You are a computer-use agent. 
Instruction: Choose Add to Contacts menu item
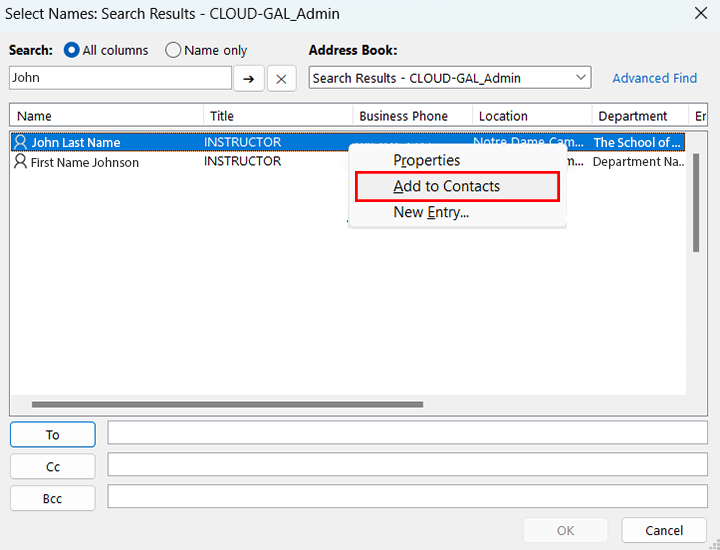pyautogui.click(x=446, y=186)
